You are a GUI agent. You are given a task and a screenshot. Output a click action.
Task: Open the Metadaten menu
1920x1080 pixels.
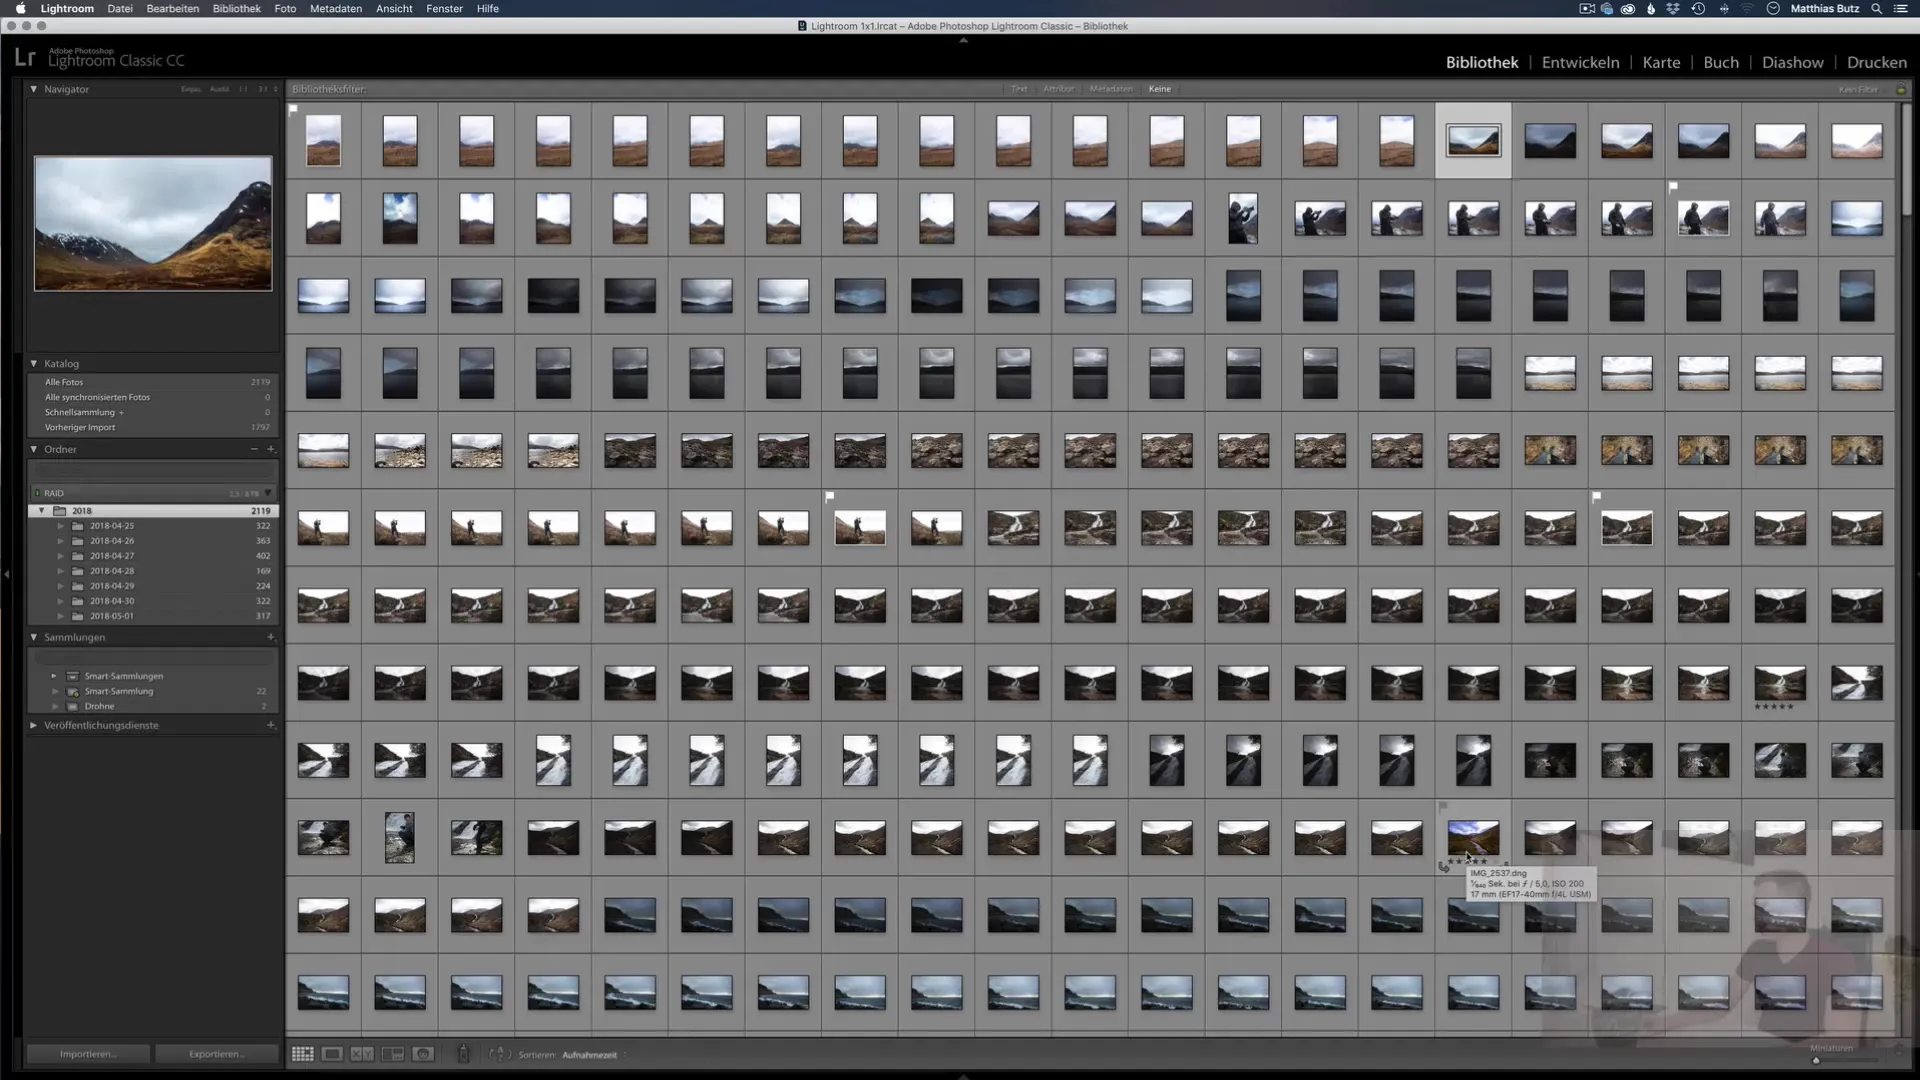pos(336,8)
